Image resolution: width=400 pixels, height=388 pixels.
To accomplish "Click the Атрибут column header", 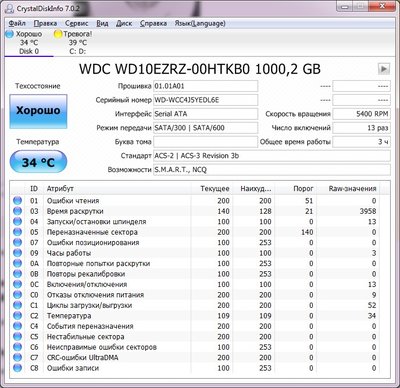I will pos(117,189).
